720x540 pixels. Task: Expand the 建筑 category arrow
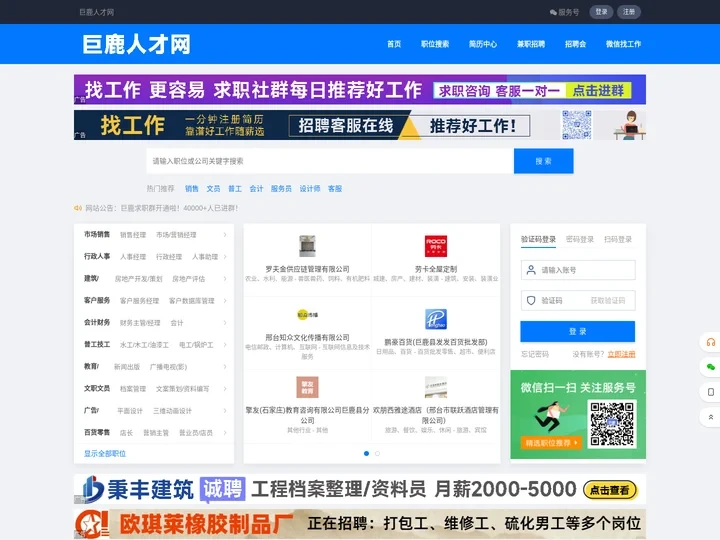pyautogui.click(x=225, y=279)
